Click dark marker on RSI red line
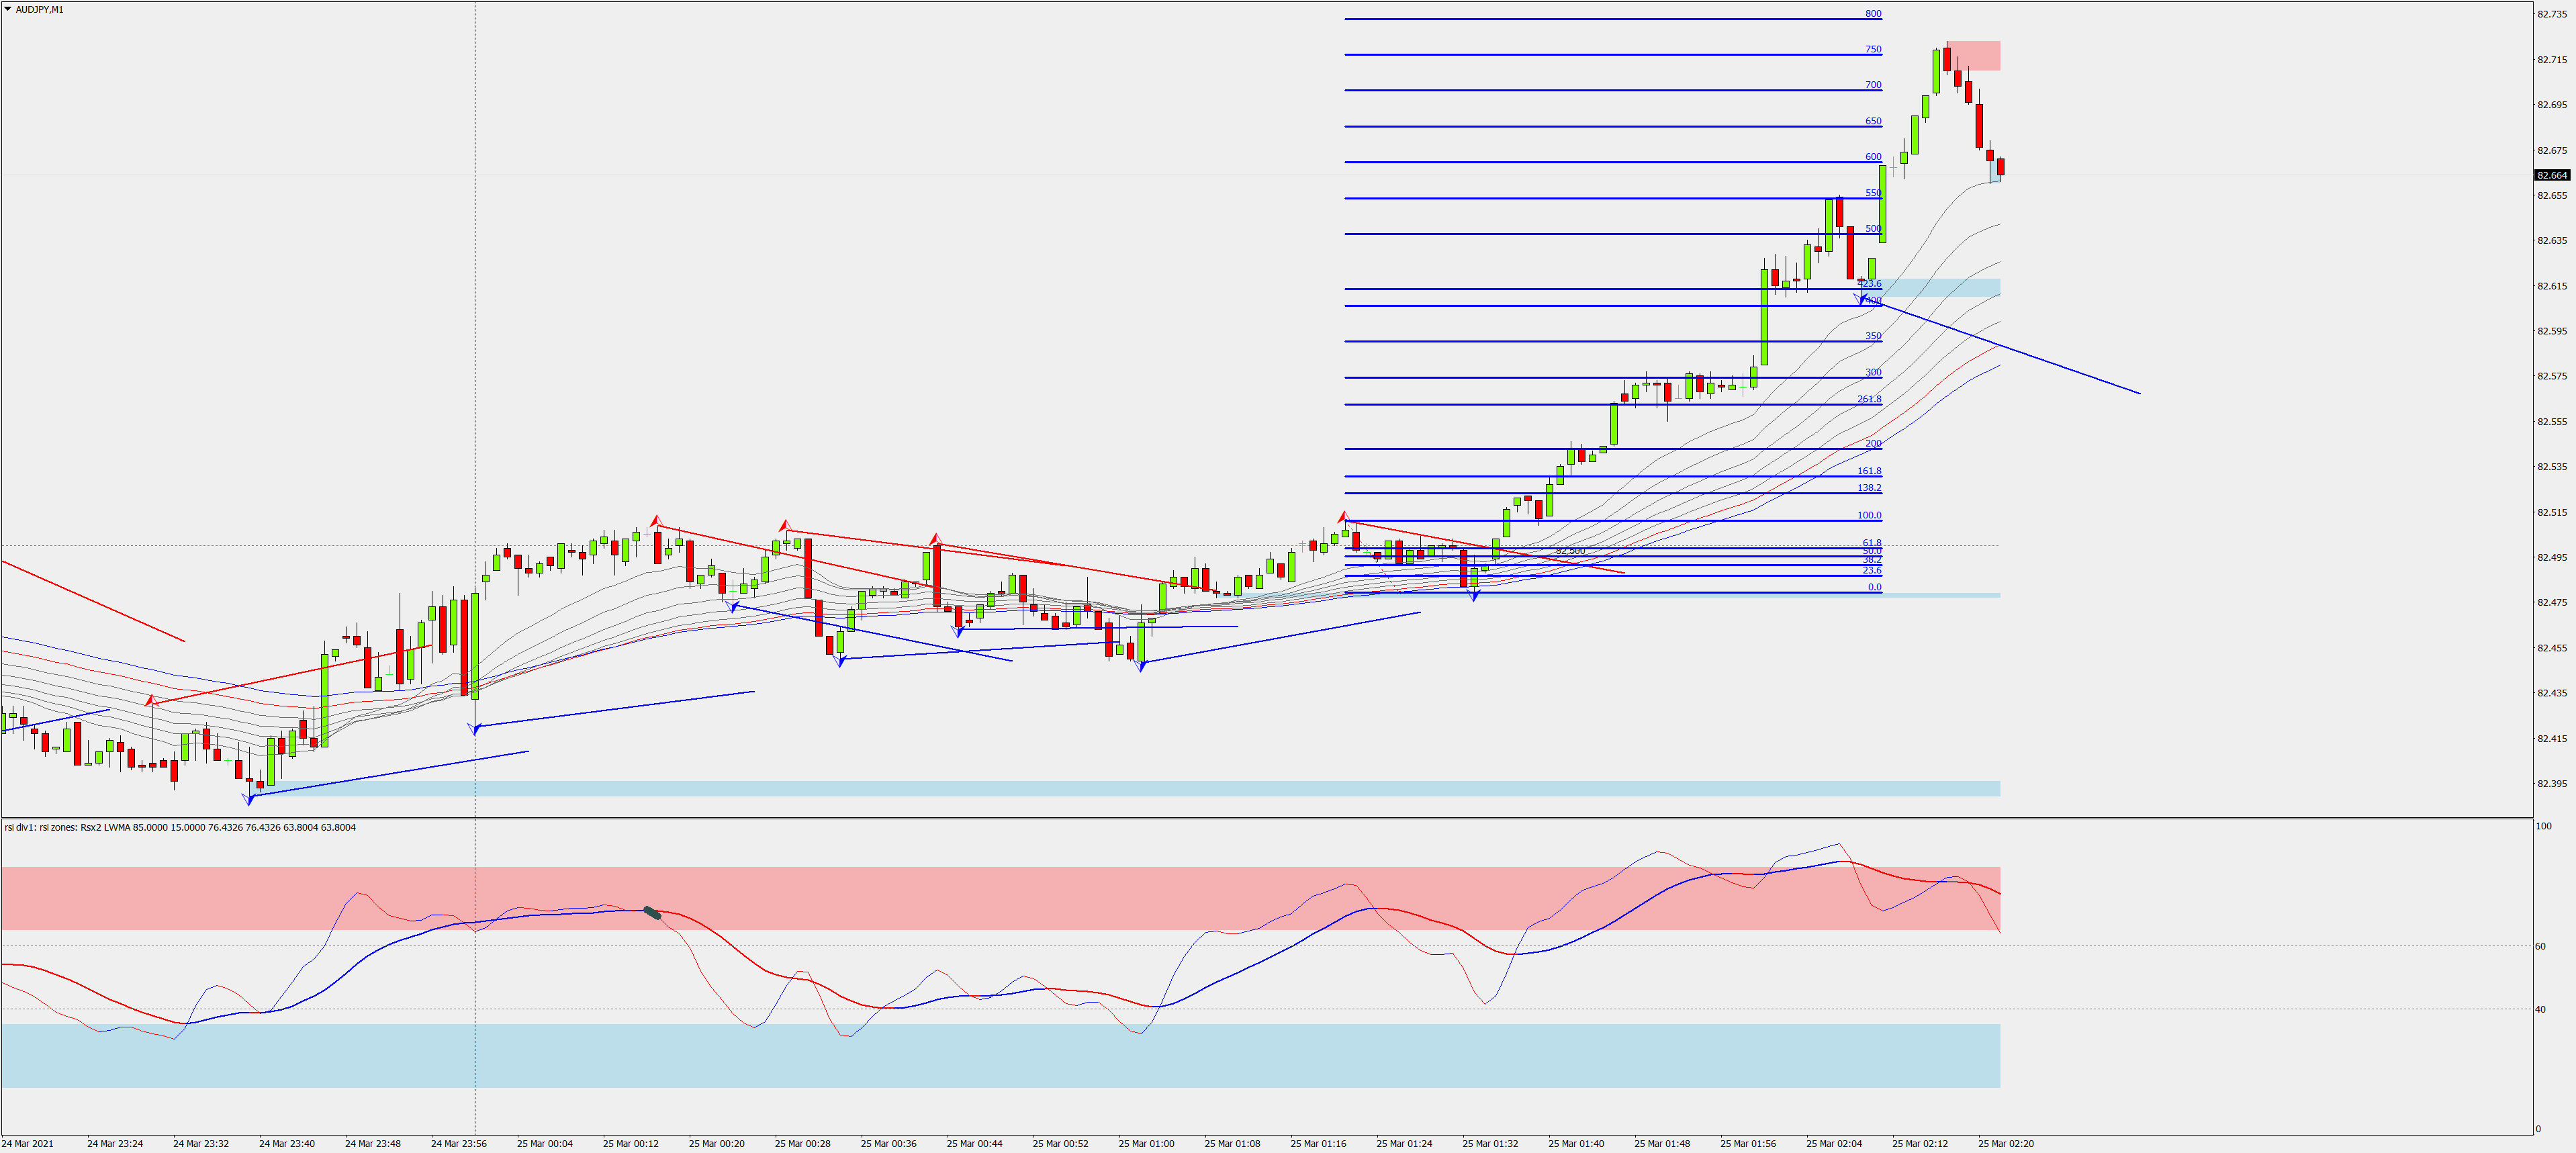The height and width of the screenshot is (1153, 2576). [652, 912]
